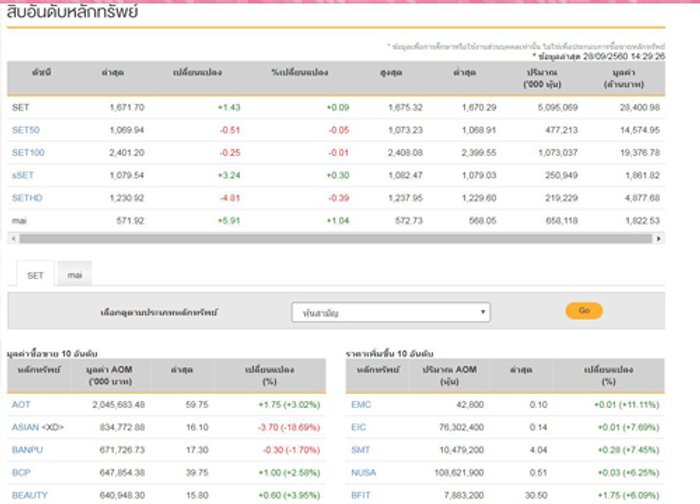Click the scrollbar left arrow
The width and height of the screenshot is (700, 504).
pyautogui.click(x=13, y=239)
